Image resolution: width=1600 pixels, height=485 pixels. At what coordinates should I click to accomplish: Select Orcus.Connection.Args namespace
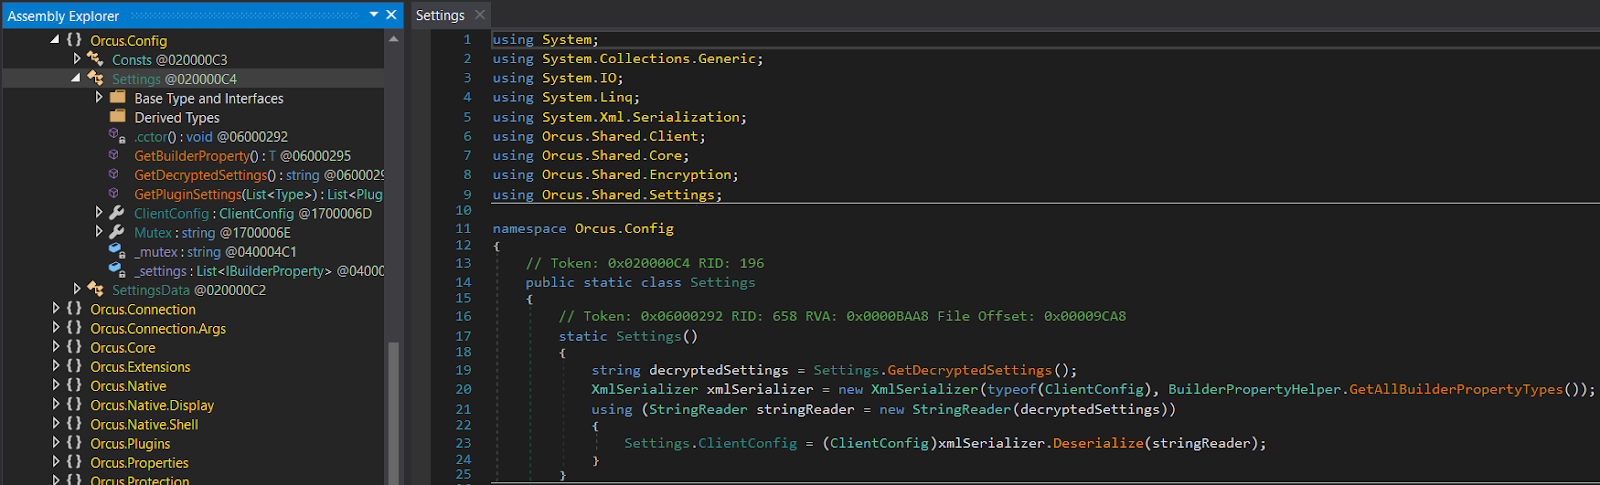pos(158,328)
